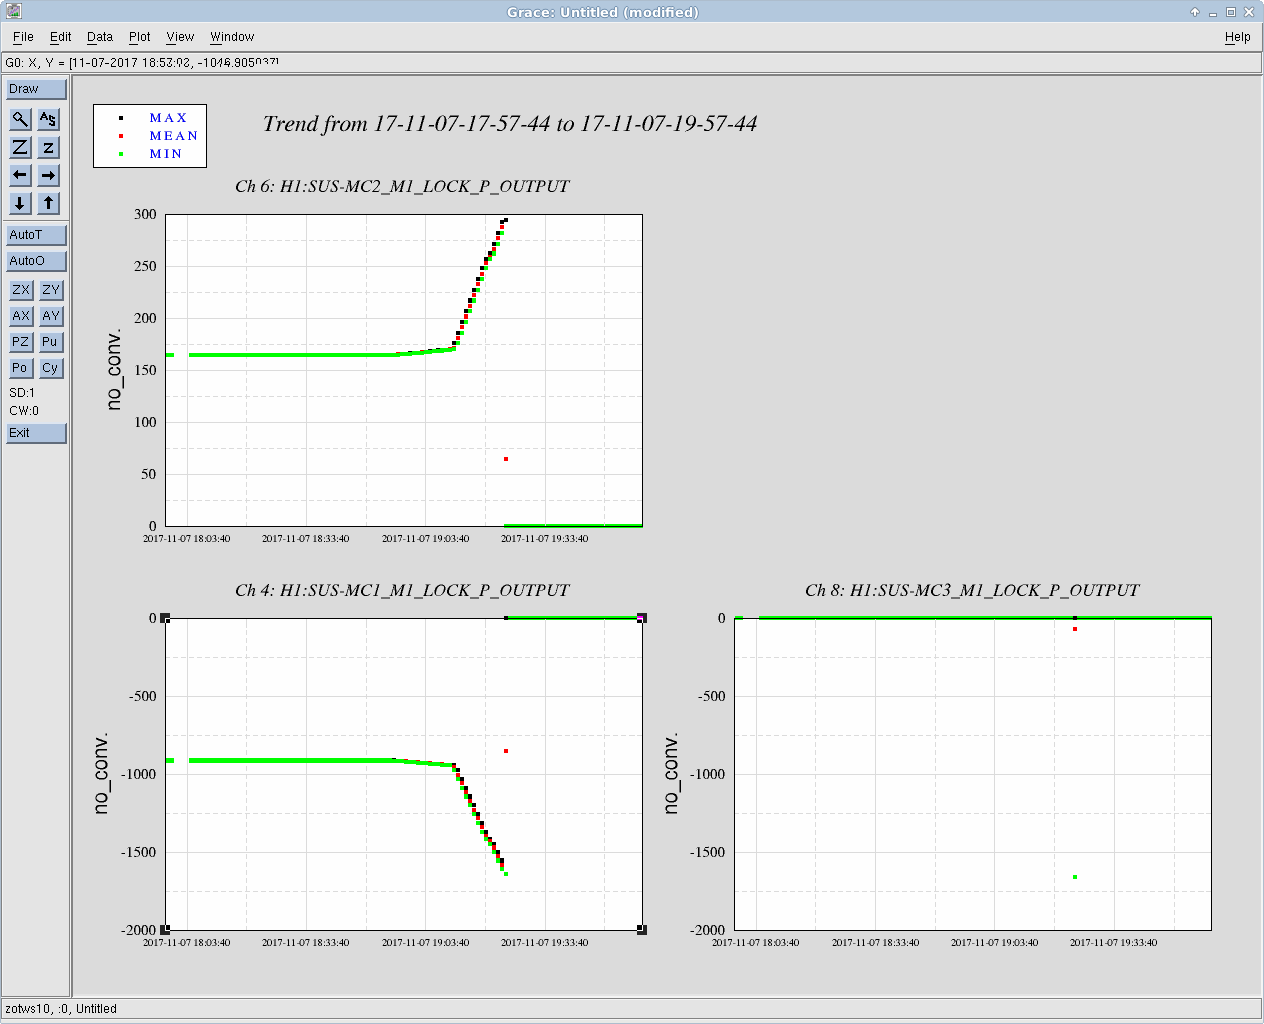
Task: Click the isolated red point near 50 in Ch 6 graph
Action: [506, 459]
